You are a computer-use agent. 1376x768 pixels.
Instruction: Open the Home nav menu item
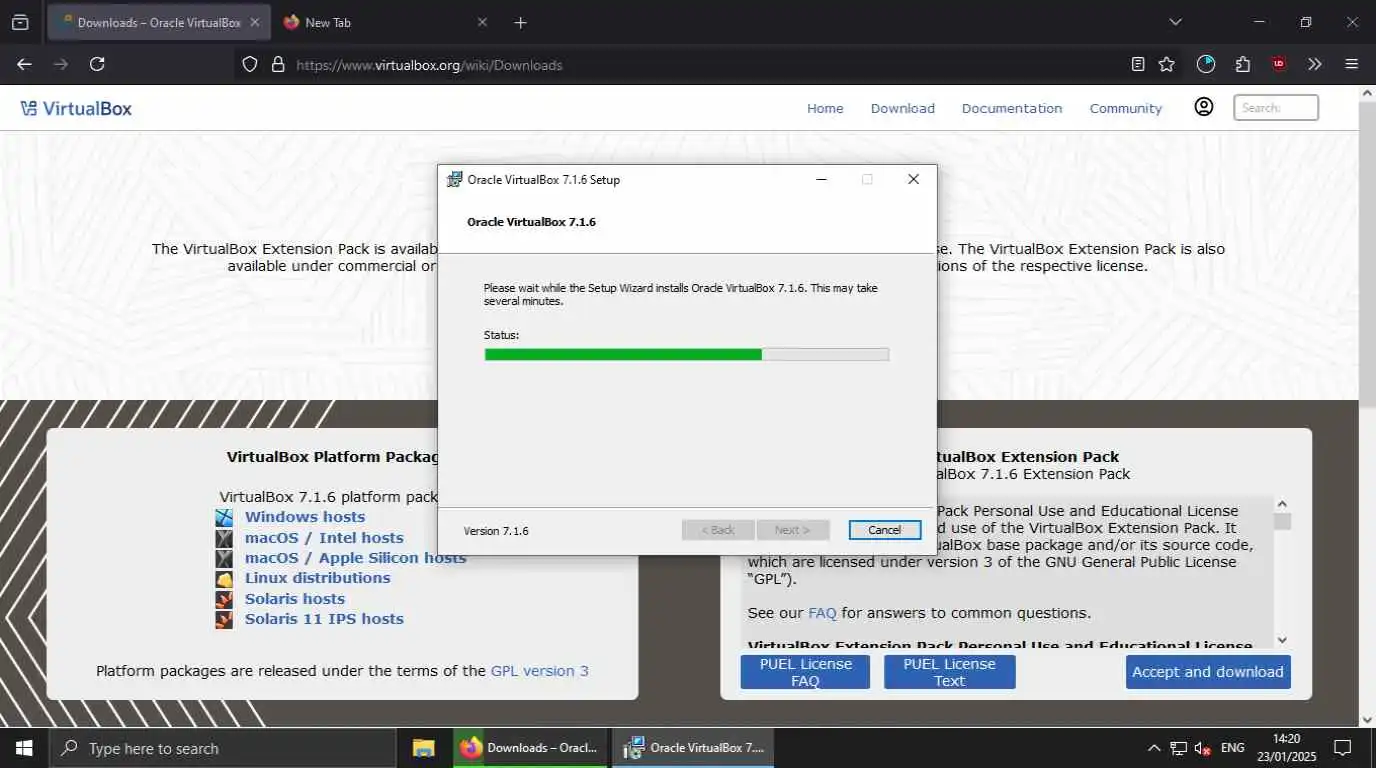(x=825, y=108)
